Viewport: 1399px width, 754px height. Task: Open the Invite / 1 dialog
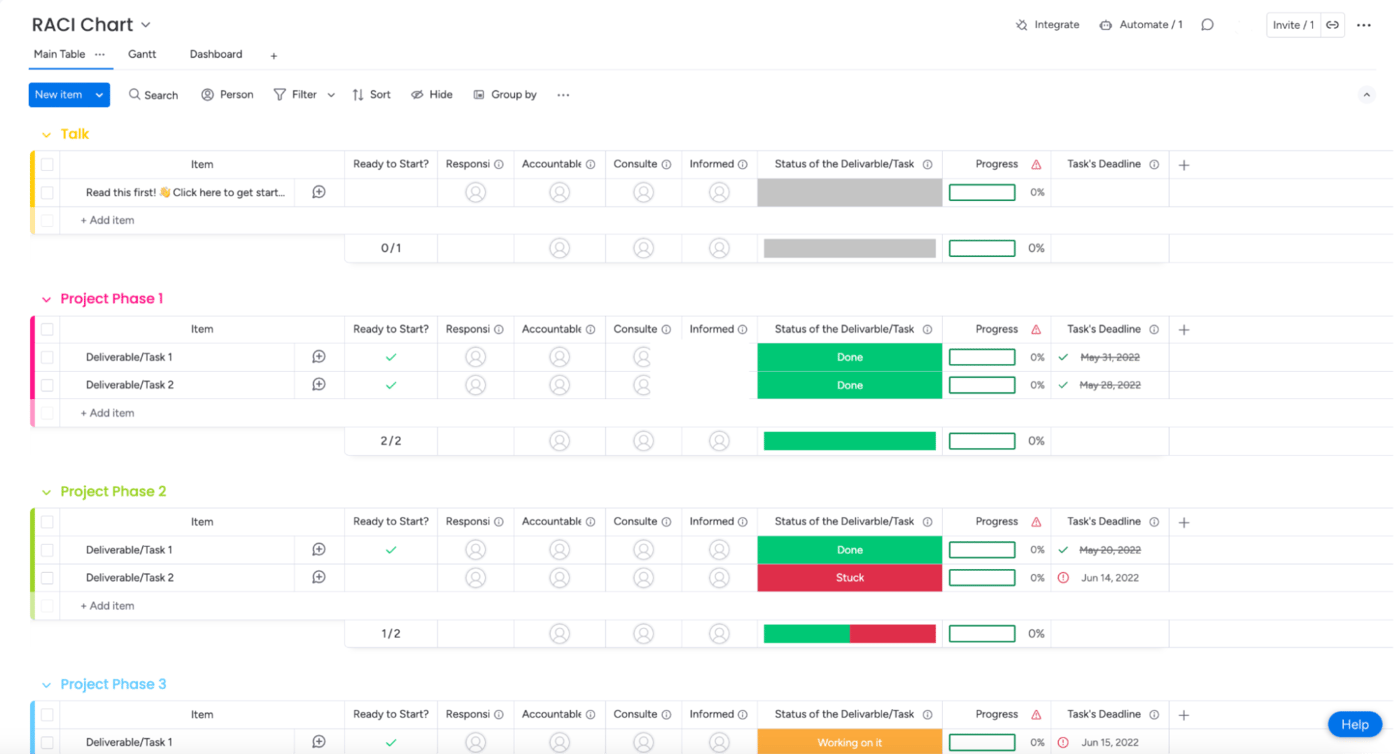(x=1293, y=24)
